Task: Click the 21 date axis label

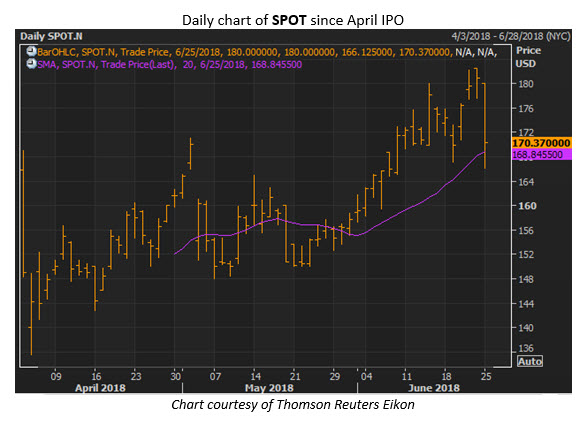Action: 295,376
